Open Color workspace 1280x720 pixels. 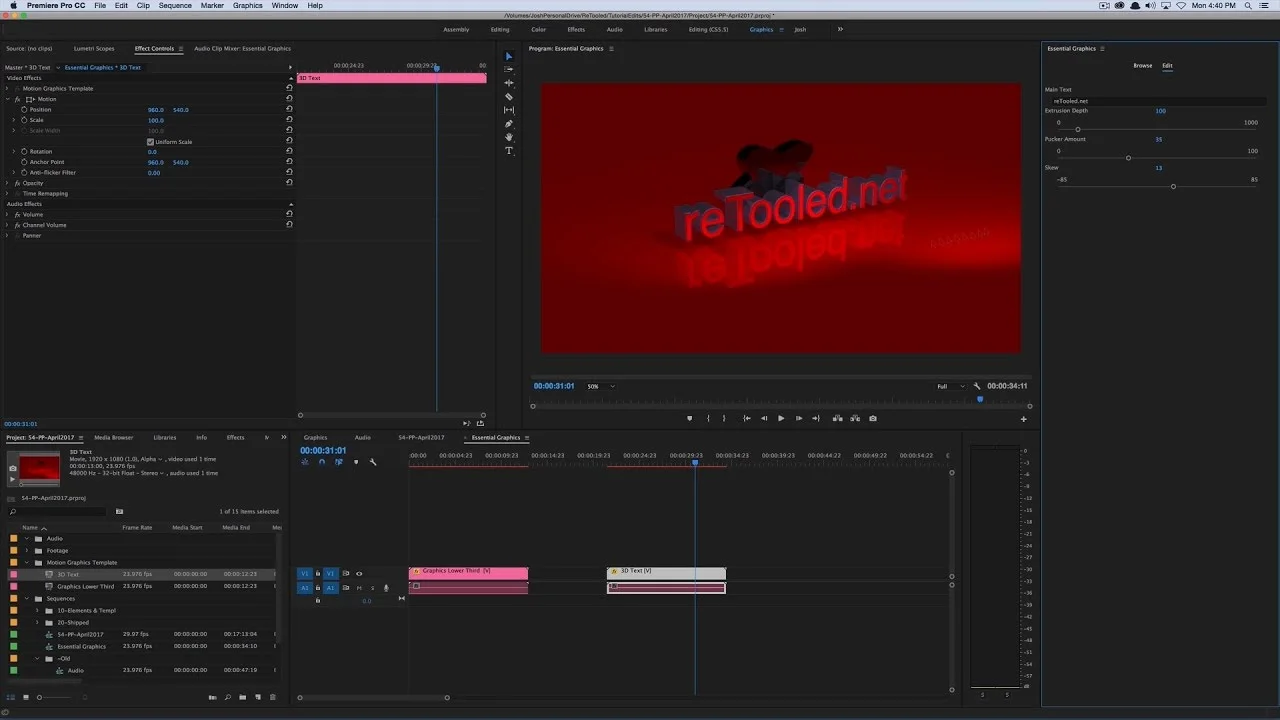point(538,29)
